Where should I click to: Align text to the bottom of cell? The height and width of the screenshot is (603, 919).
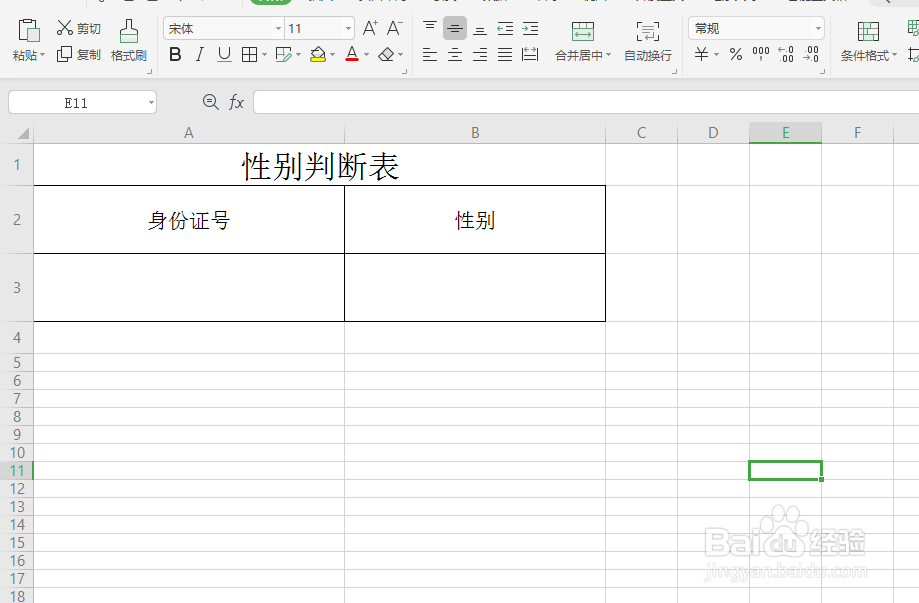click(480, 28)
